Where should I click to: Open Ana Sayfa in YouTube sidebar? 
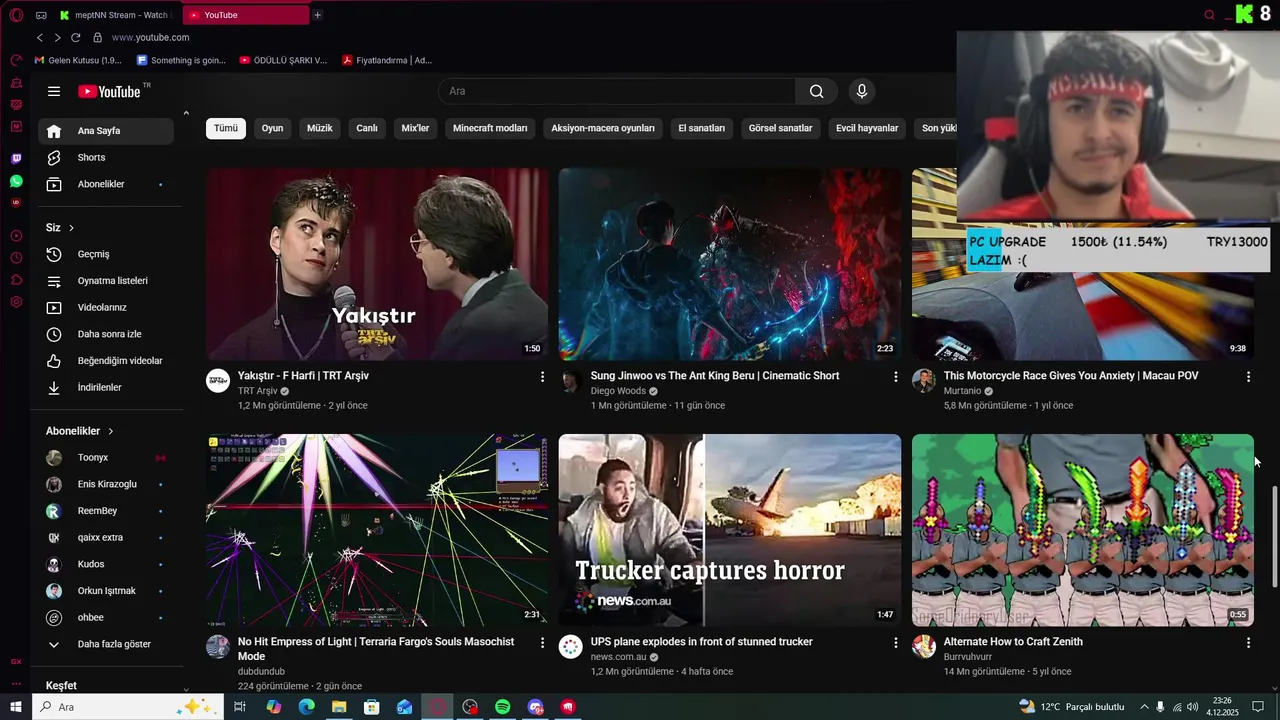pos(106,131)
